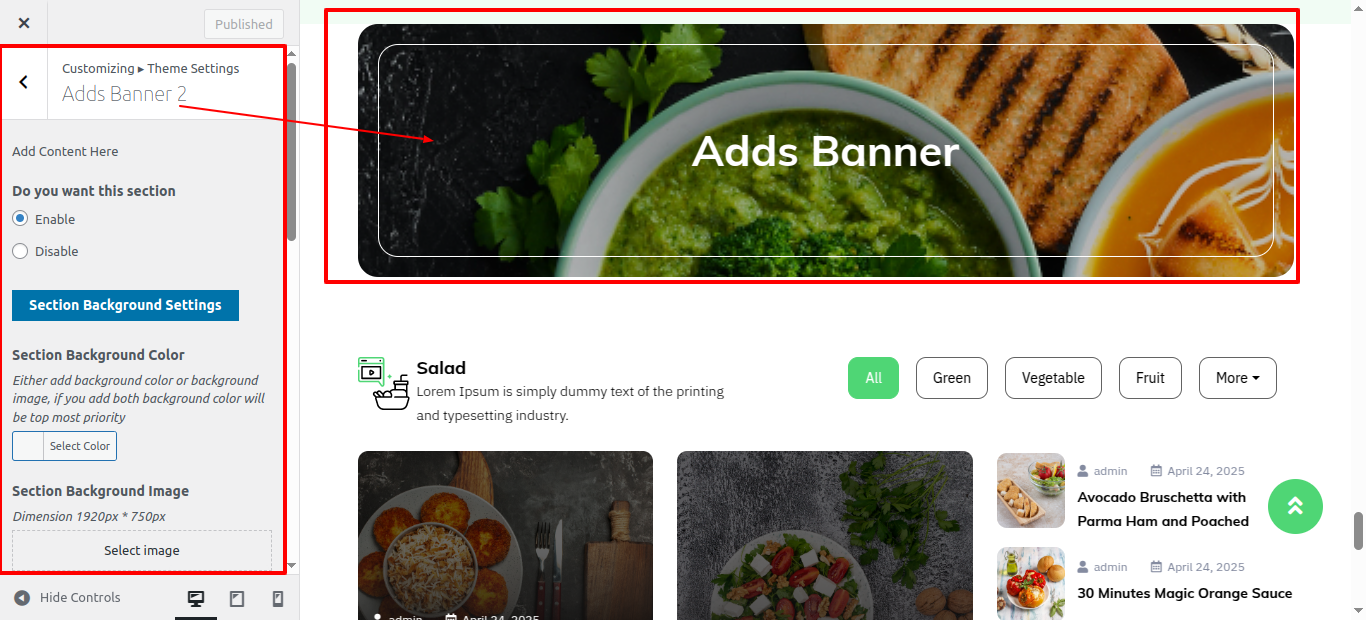Select the Fruit filter tab
1366x620 pixels.
pyautogui.click(x=1150, y=378)
